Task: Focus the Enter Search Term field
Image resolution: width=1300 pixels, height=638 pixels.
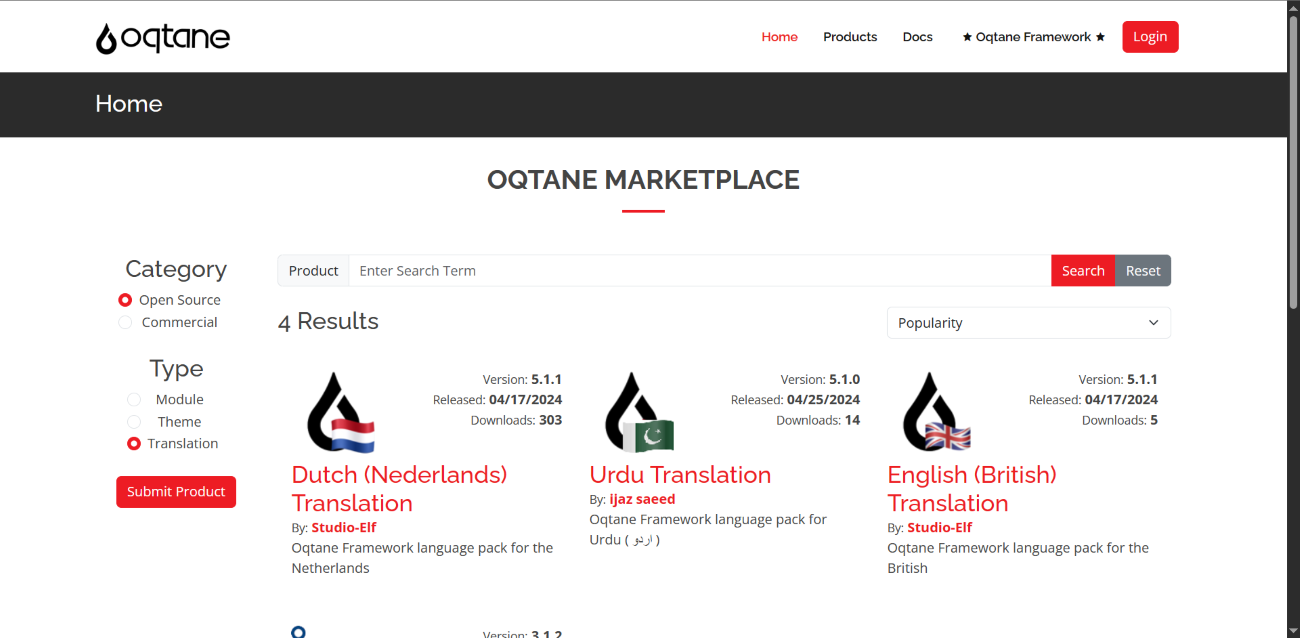Action: click(700, 271)
